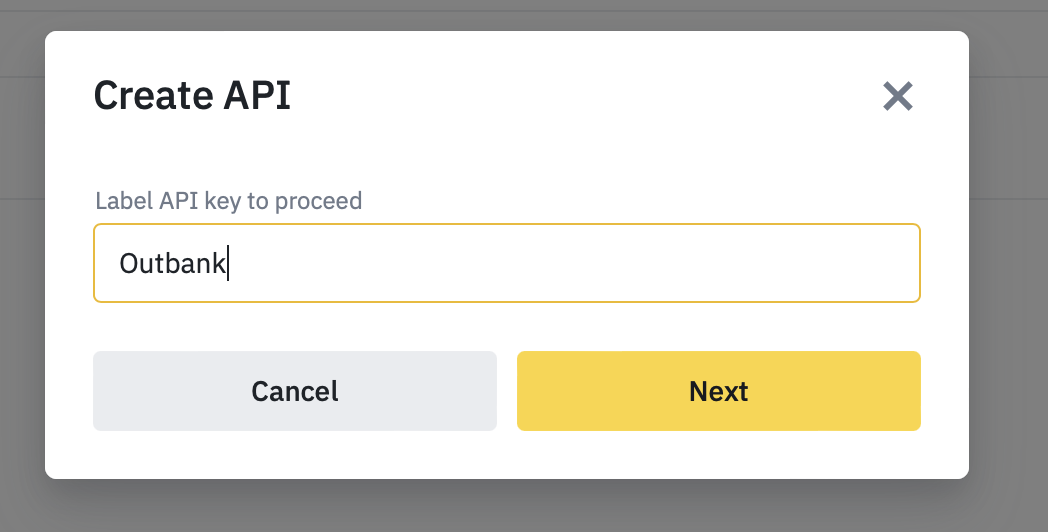Click the word 'API' in the title
Viewport: 1048px width, 532px height.
257,95
